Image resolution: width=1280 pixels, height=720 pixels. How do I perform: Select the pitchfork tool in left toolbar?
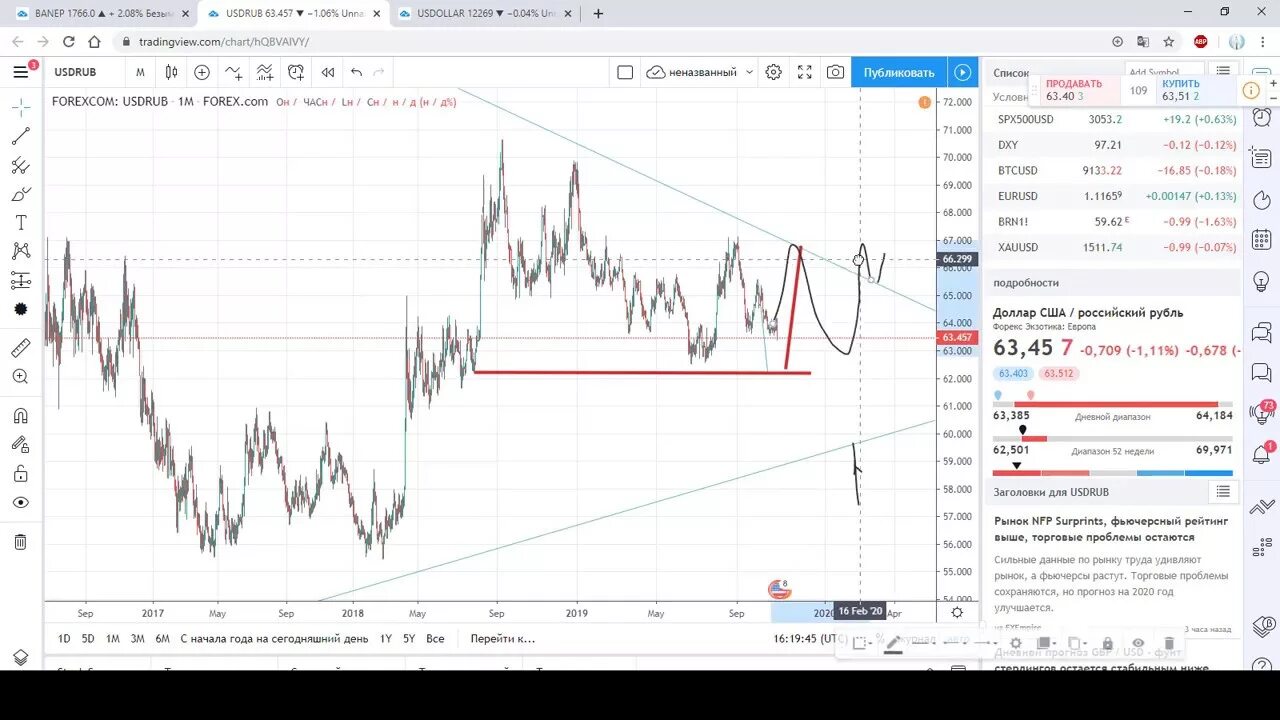point(20,165)
